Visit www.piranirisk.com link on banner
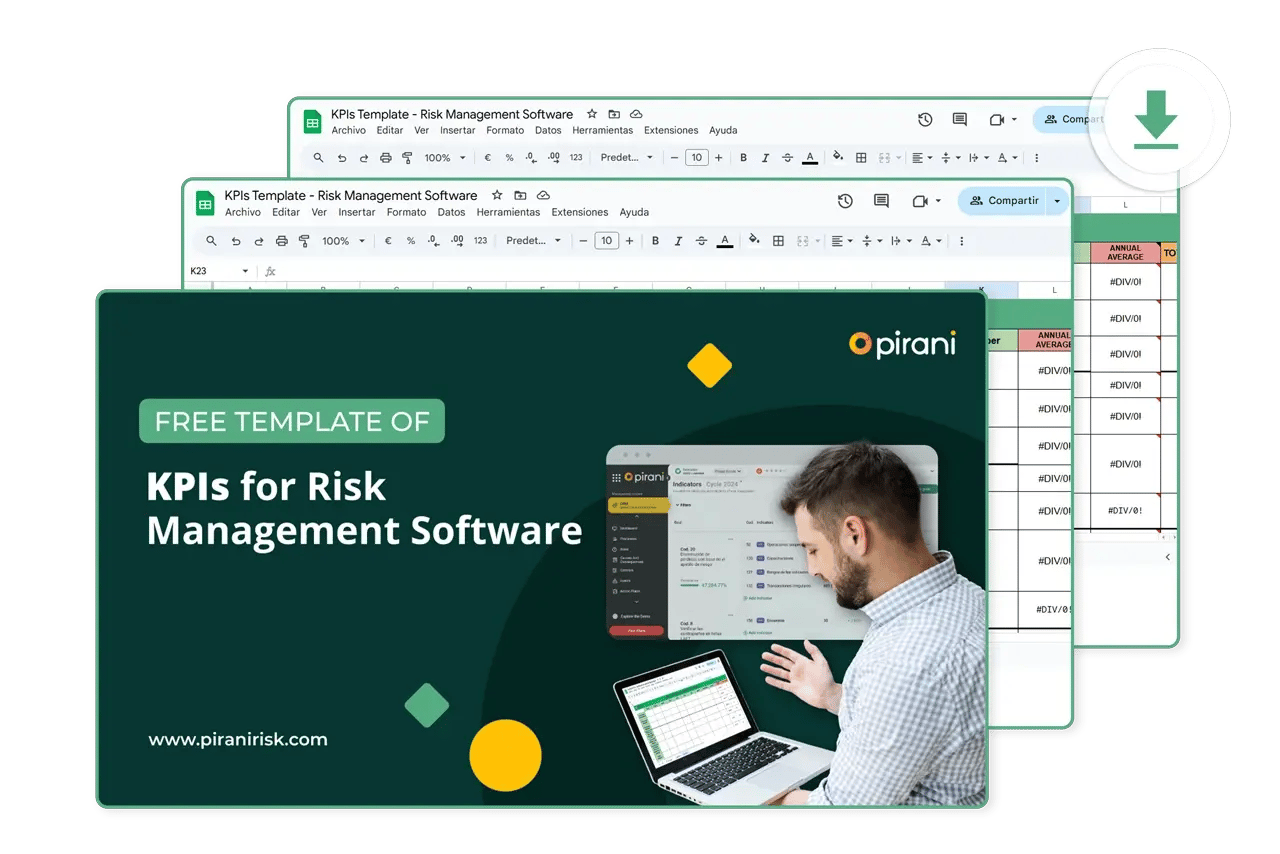 [x=238, y=740]
